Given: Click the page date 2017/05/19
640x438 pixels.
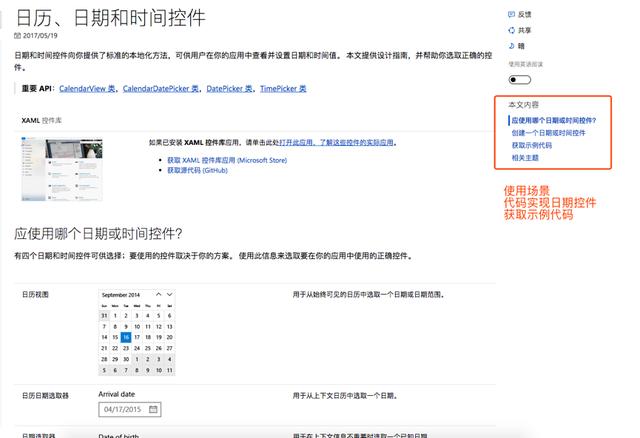Looking at the screenshot, I should tap(40, 36).
